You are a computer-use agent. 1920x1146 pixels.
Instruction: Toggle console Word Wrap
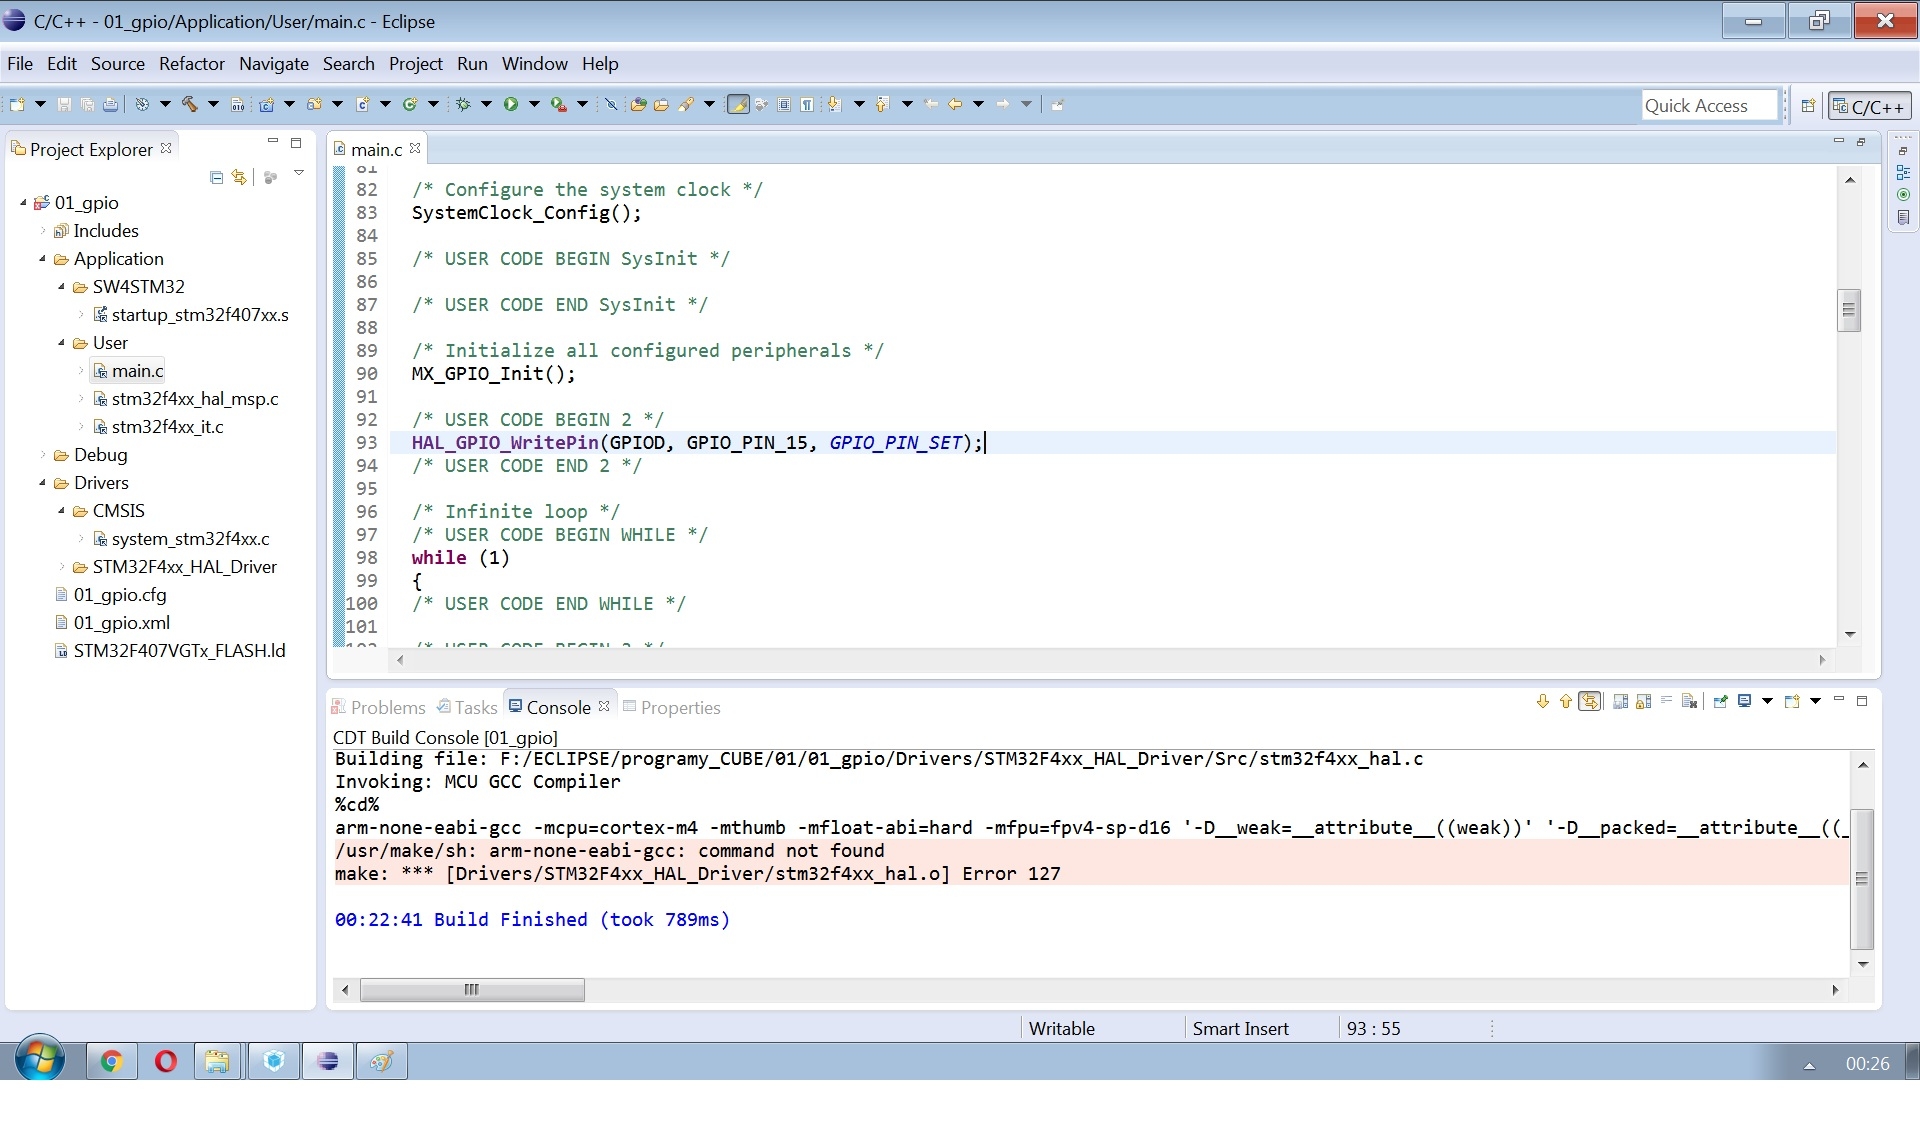[x=1666, y=700]
